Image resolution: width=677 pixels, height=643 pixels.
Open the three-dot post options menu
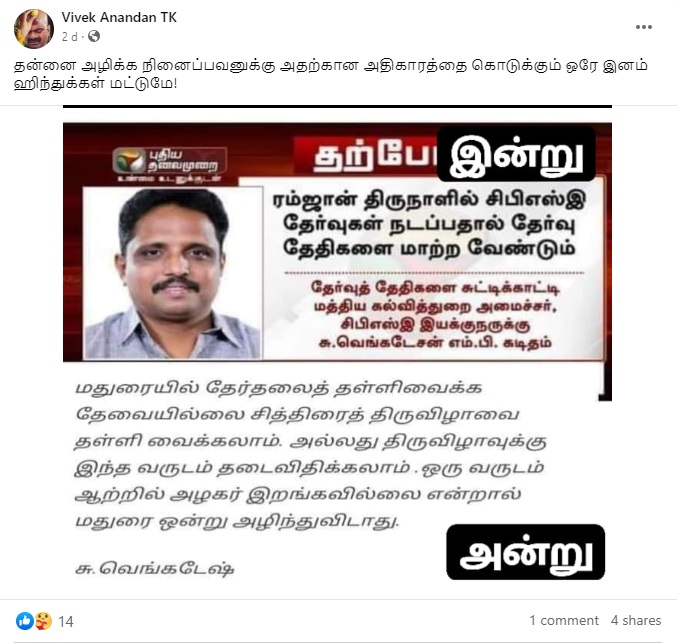point(643,27)
